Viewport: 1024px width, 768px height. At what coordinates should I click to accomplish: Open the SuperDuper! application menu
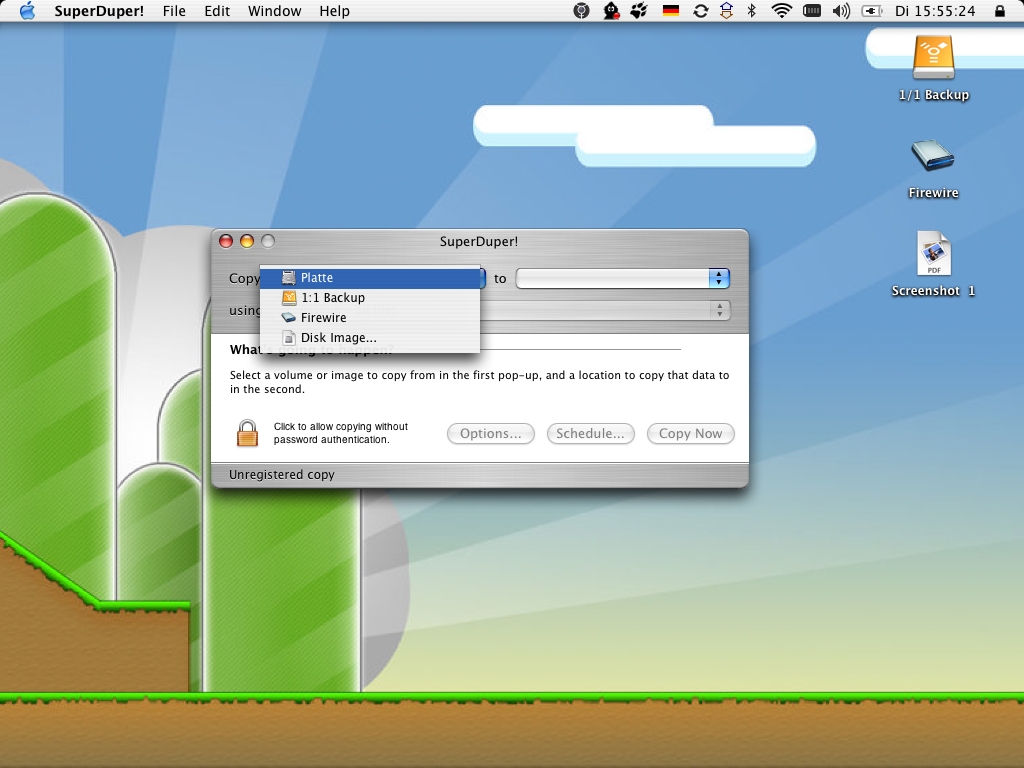click(99, 10)
